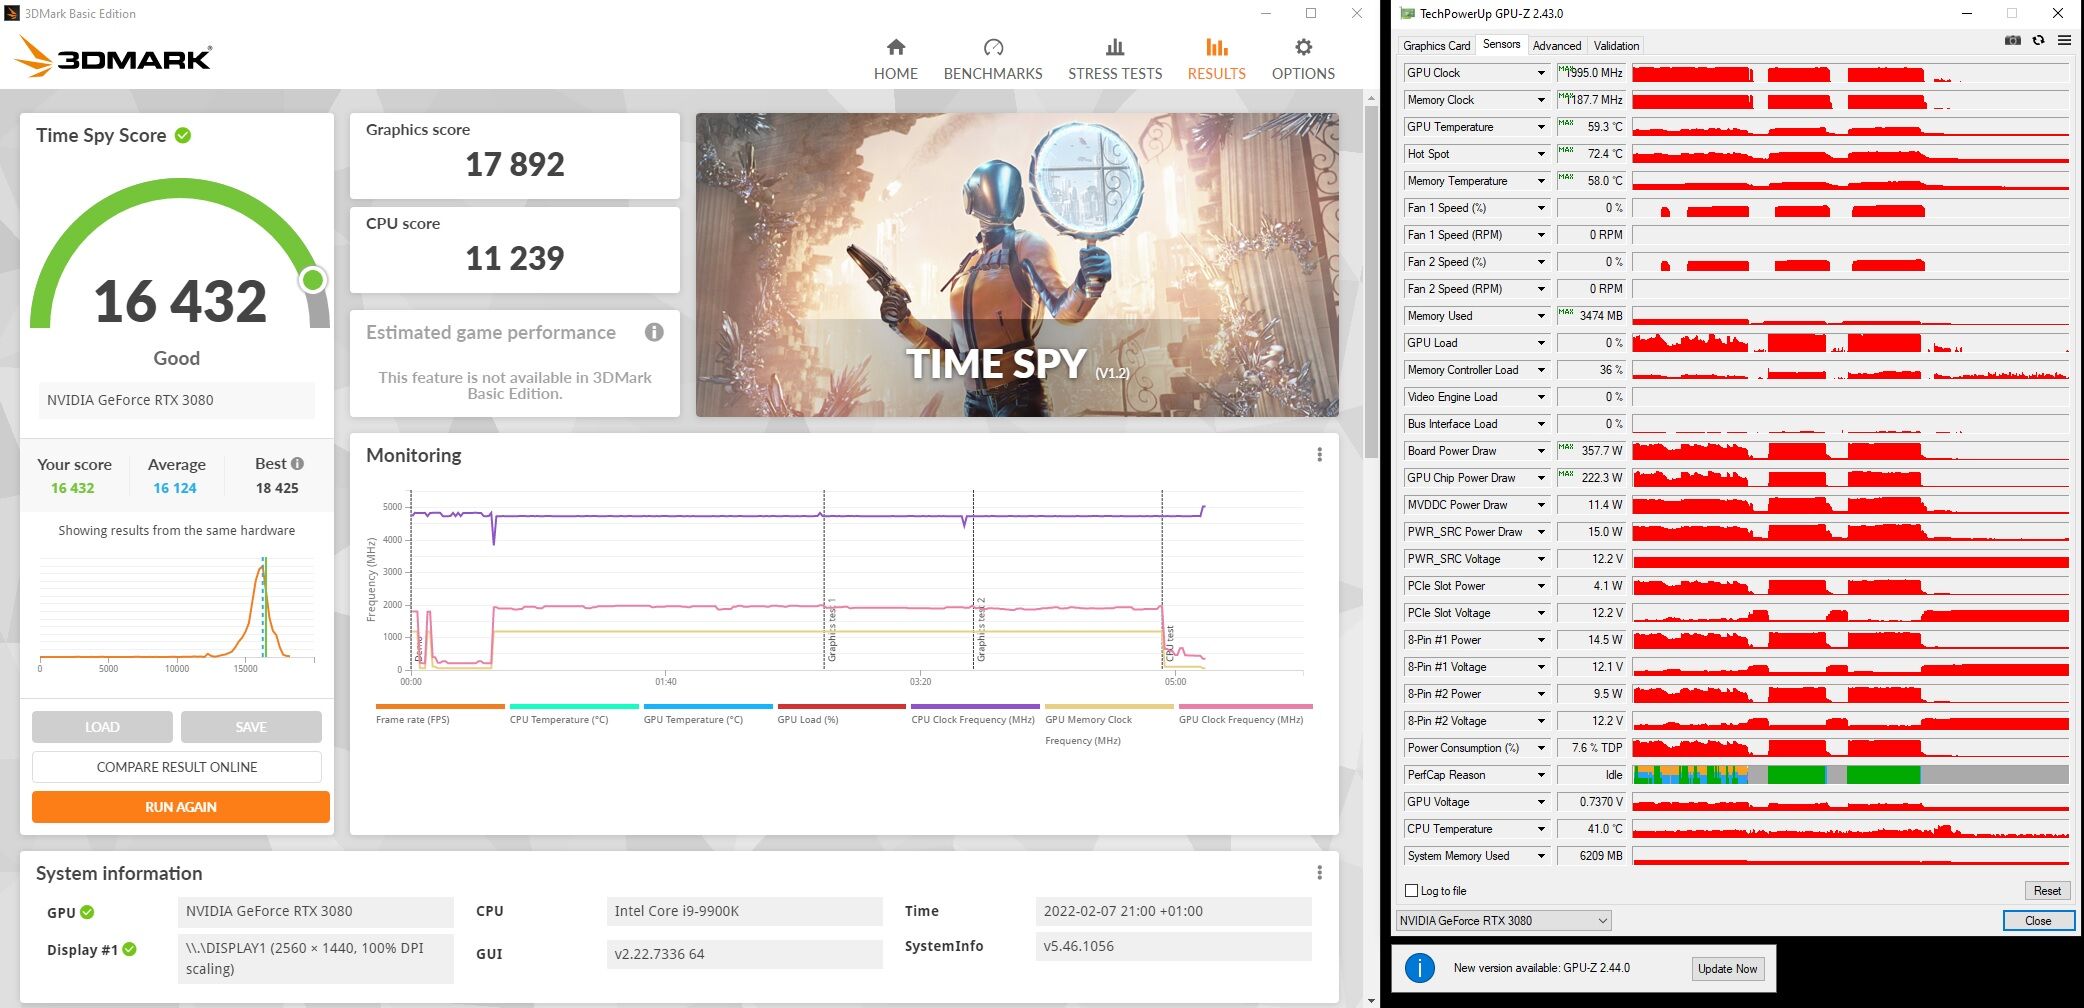Click the info icon next to Best score
The image size is (2084, 1008).
(297, 464)
